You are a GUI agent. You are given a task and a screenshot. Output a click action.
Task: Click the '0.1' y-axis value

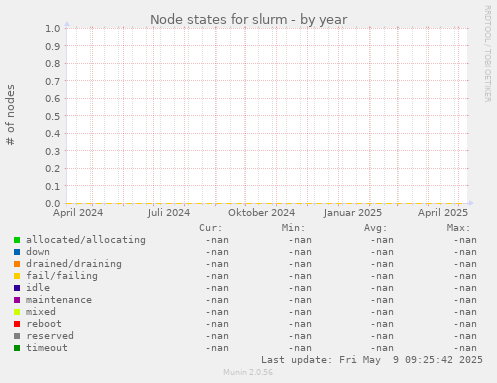pos(53,186)
